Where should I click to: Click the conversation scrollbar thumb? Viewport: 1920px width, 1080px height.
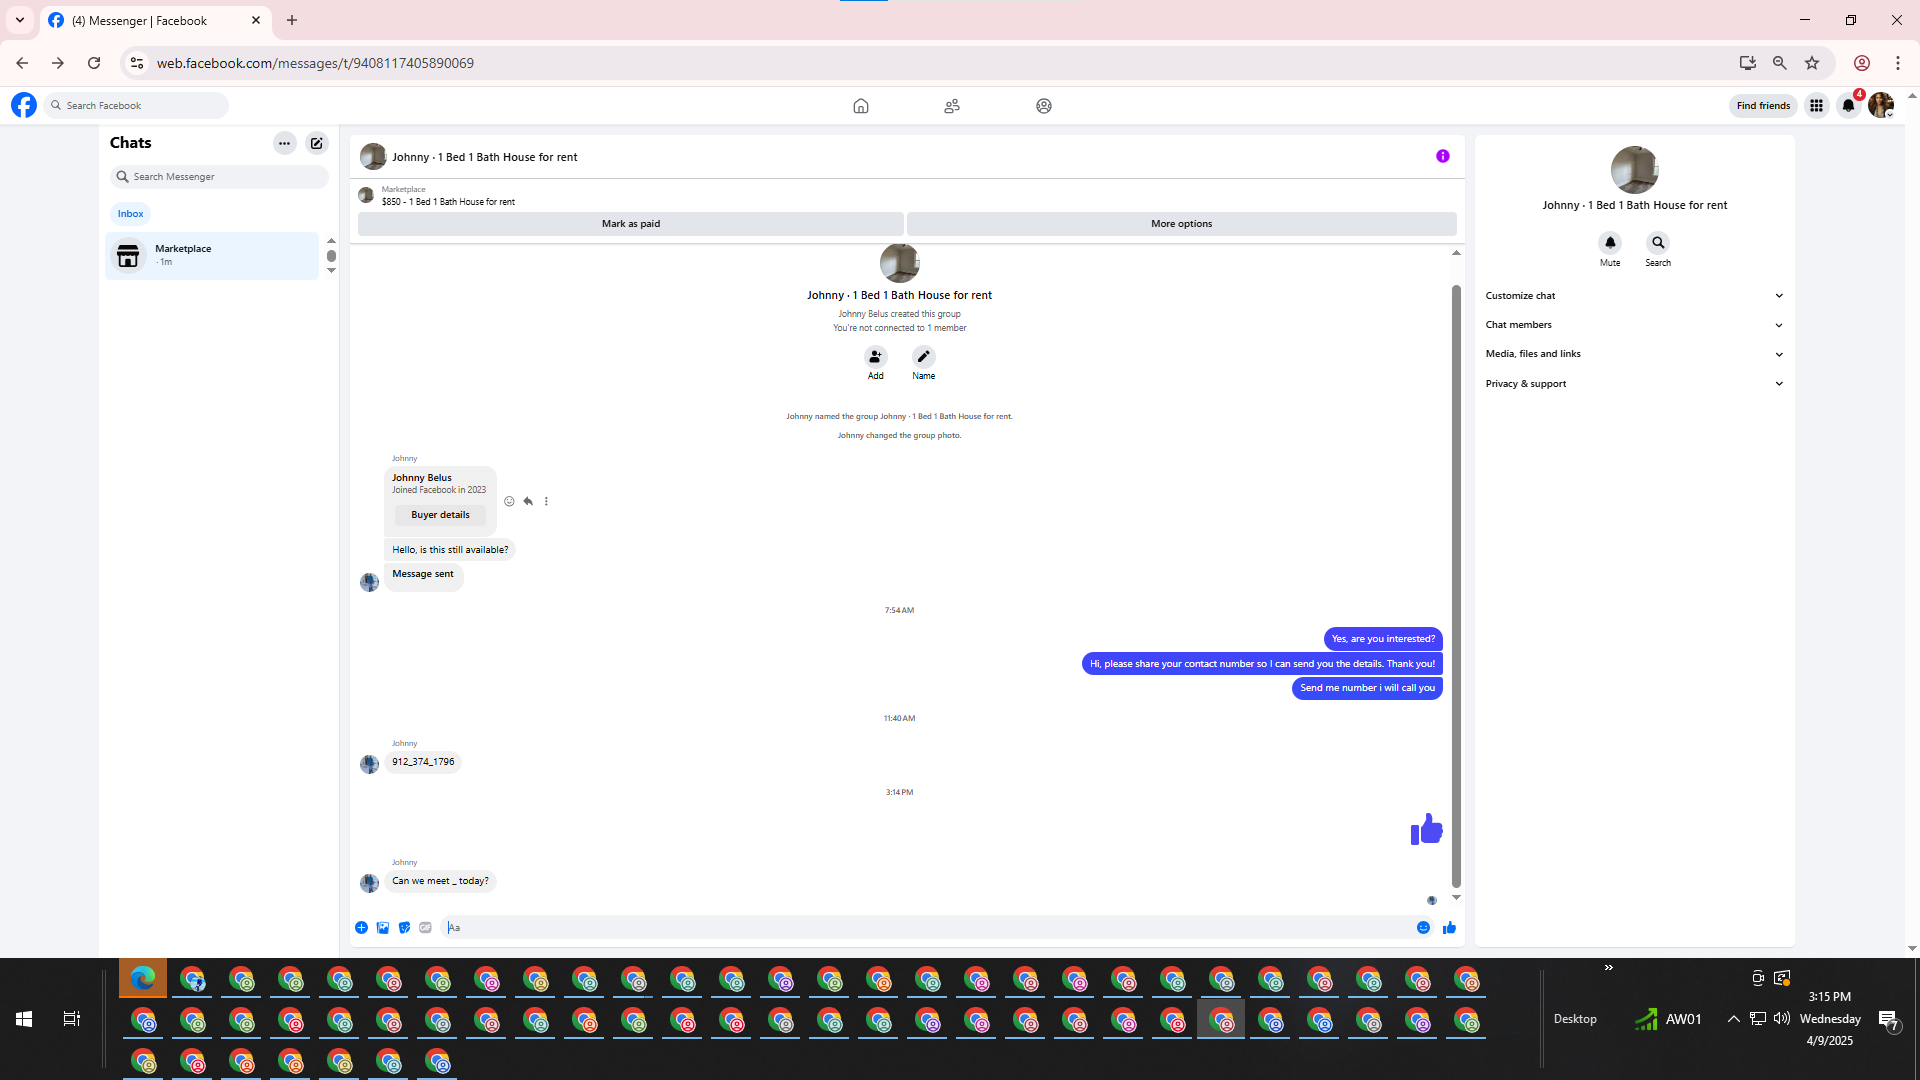(x=1456, y=585)
